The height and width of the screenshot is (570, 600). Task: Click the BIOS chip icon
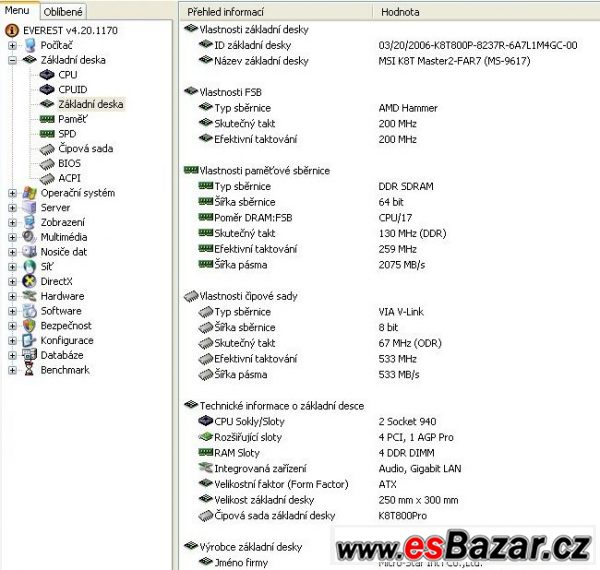point(47,164)
